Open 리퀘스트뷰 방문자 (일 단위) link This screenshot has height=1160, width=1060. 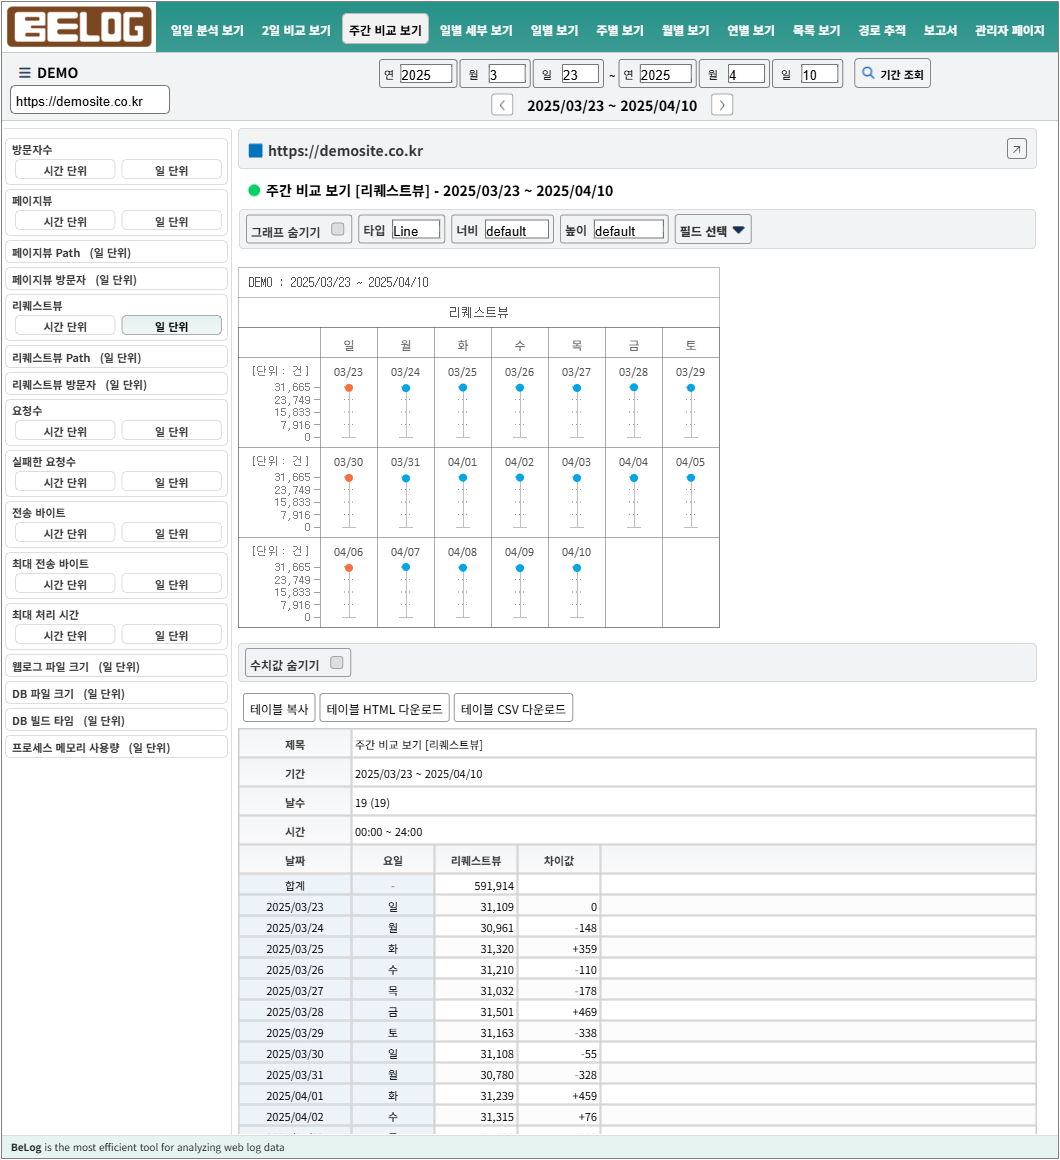click(x=117, y=385)
